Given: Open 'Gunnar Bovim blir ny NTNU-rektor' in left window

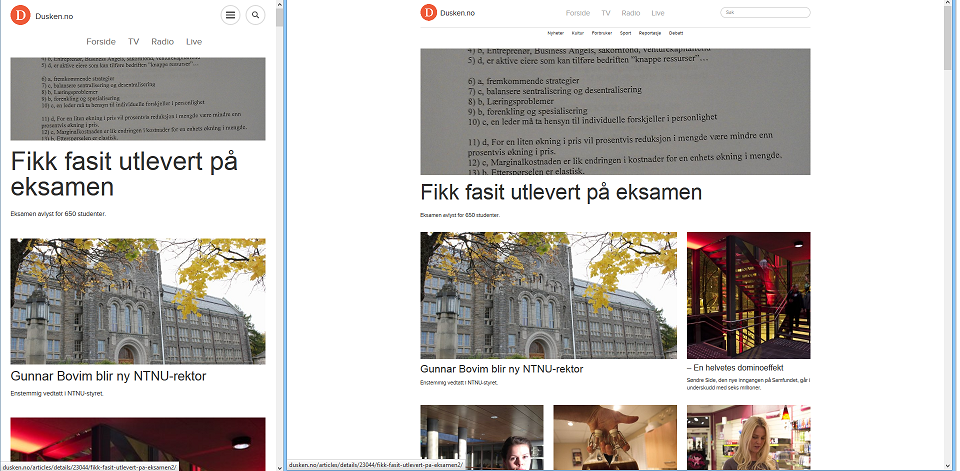Looking at the screenshot, I should 108,376.
